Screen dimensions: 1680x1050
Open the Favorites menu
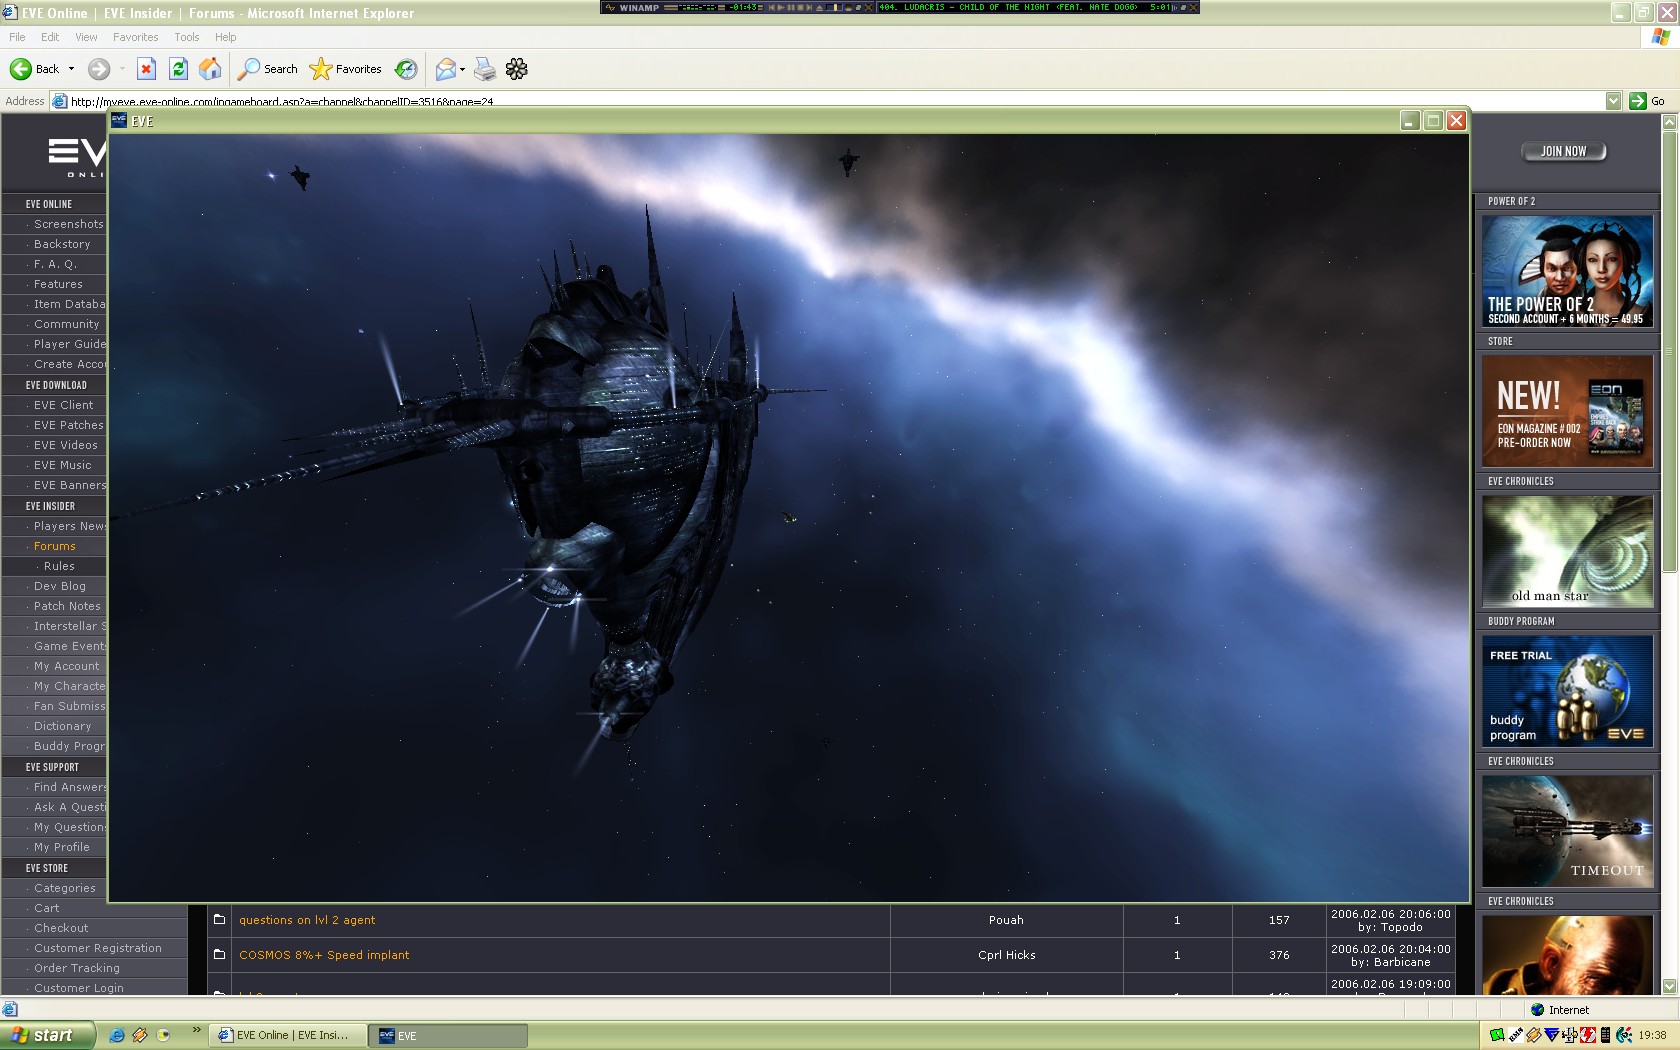pyautogui.click(x=135, y=37)
